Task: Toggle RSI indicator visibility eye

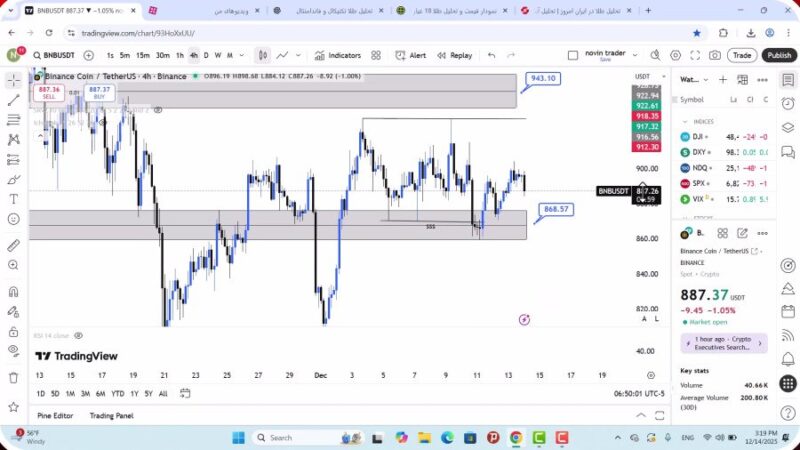Action: point(78,336)
